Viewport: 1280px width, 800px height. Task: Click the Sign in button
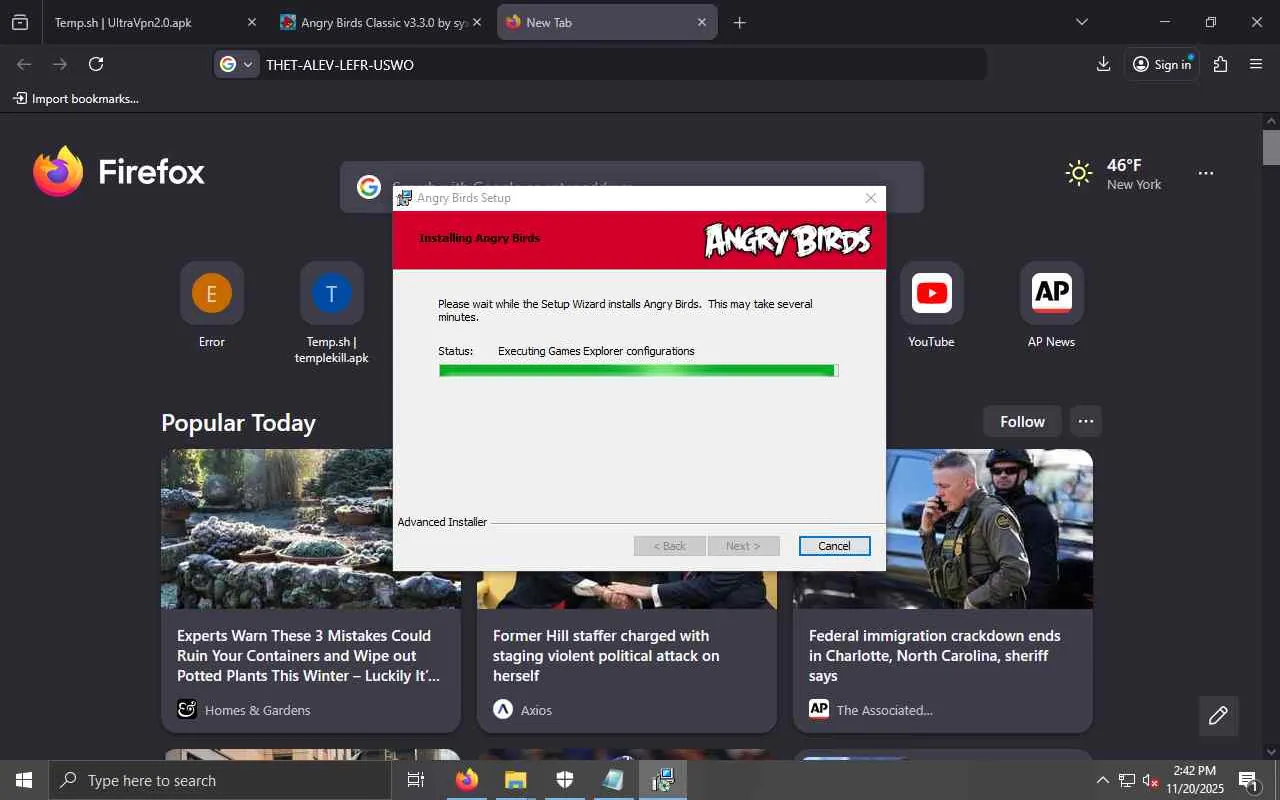point(1162,64)
